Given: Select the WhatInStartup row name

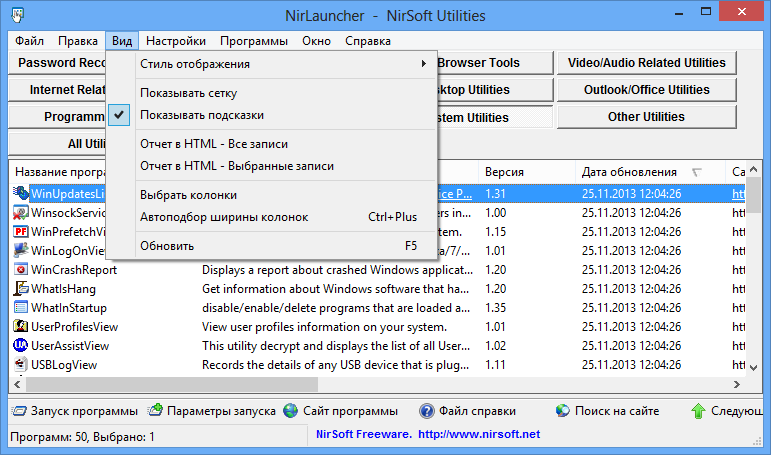Looking at the screenshot, I should point(69,308).
